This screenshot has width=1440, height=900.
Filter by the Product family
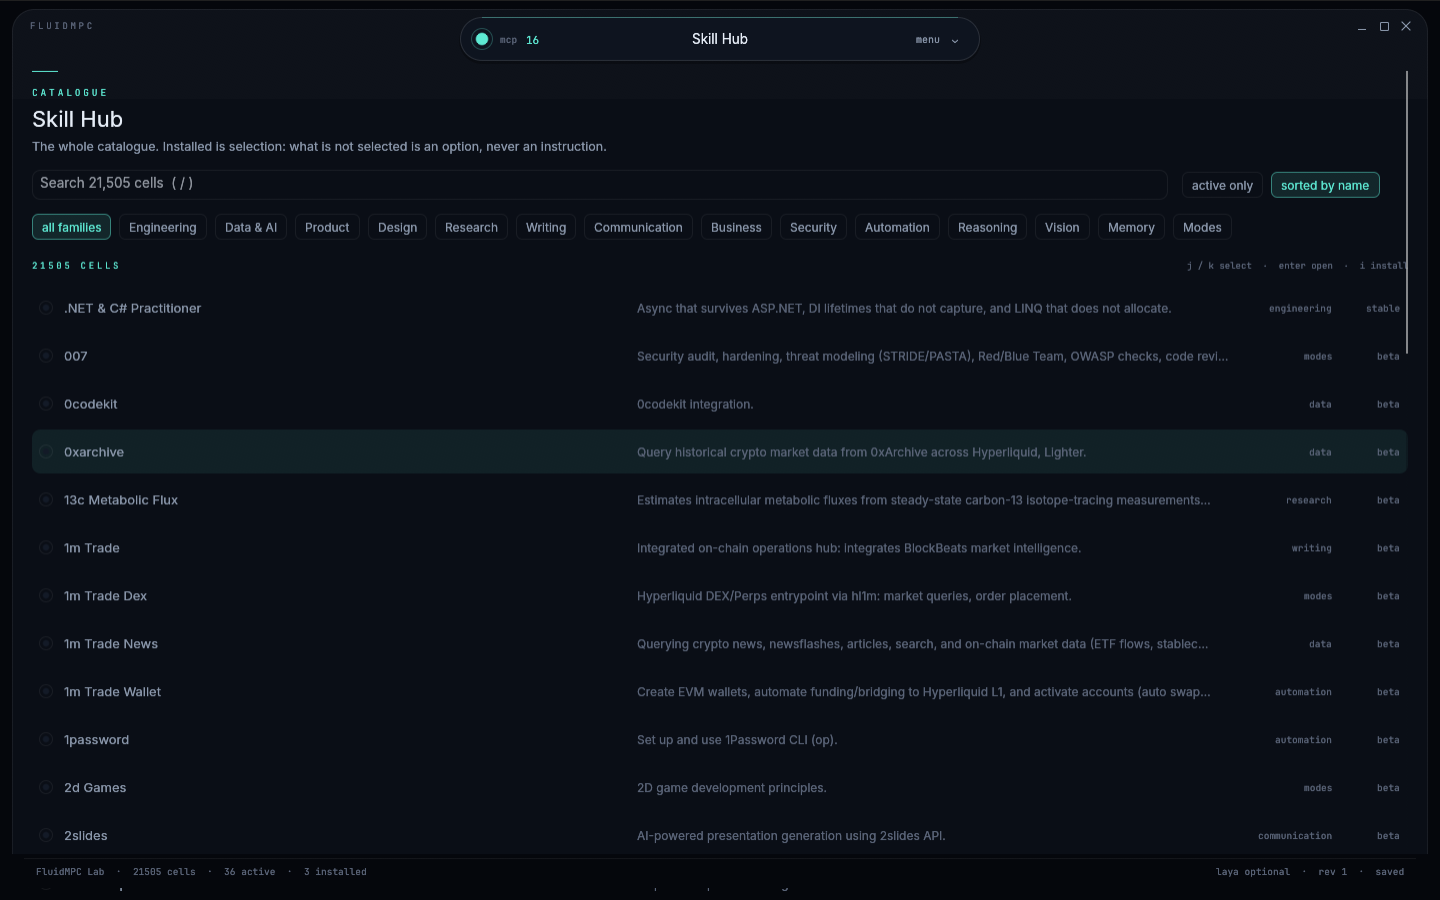click(x=327, y=227)
